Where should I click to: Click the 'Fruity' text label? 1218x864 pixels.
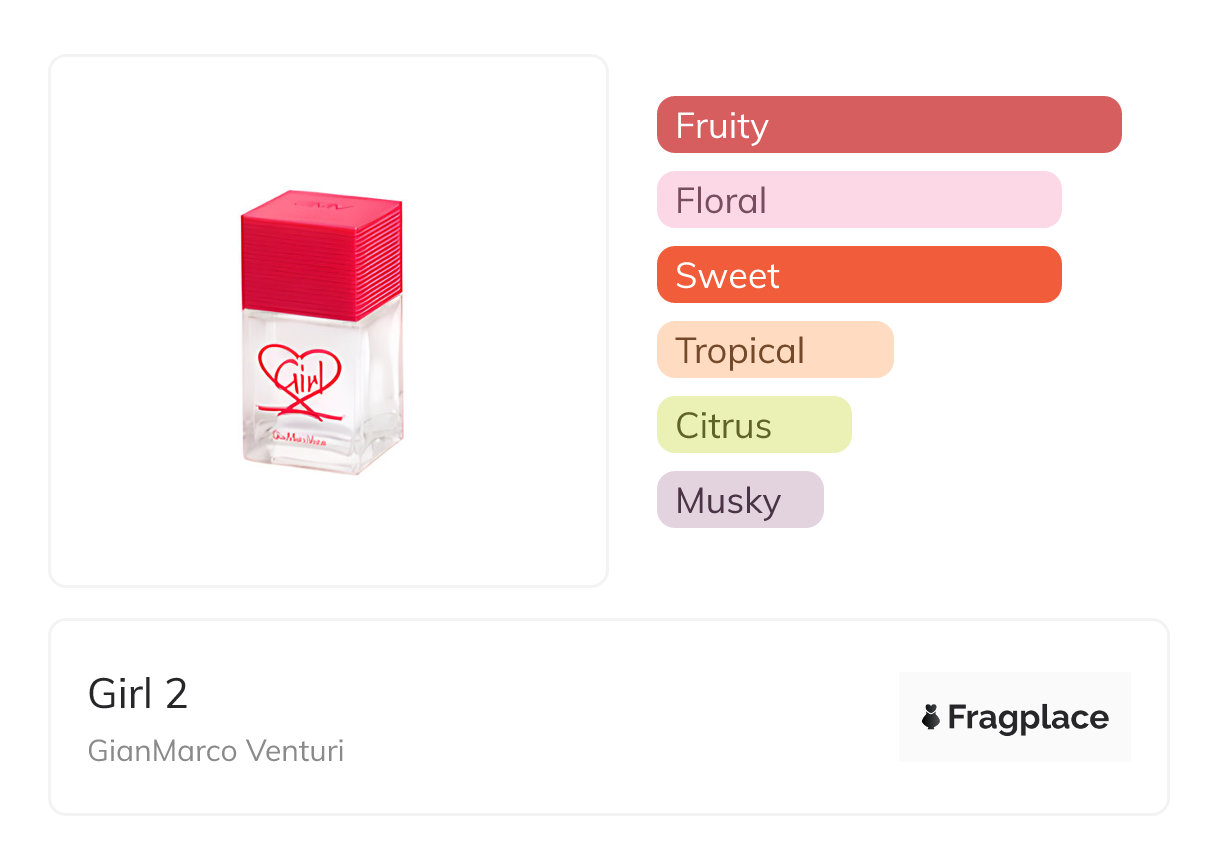(x=722, y=126)
